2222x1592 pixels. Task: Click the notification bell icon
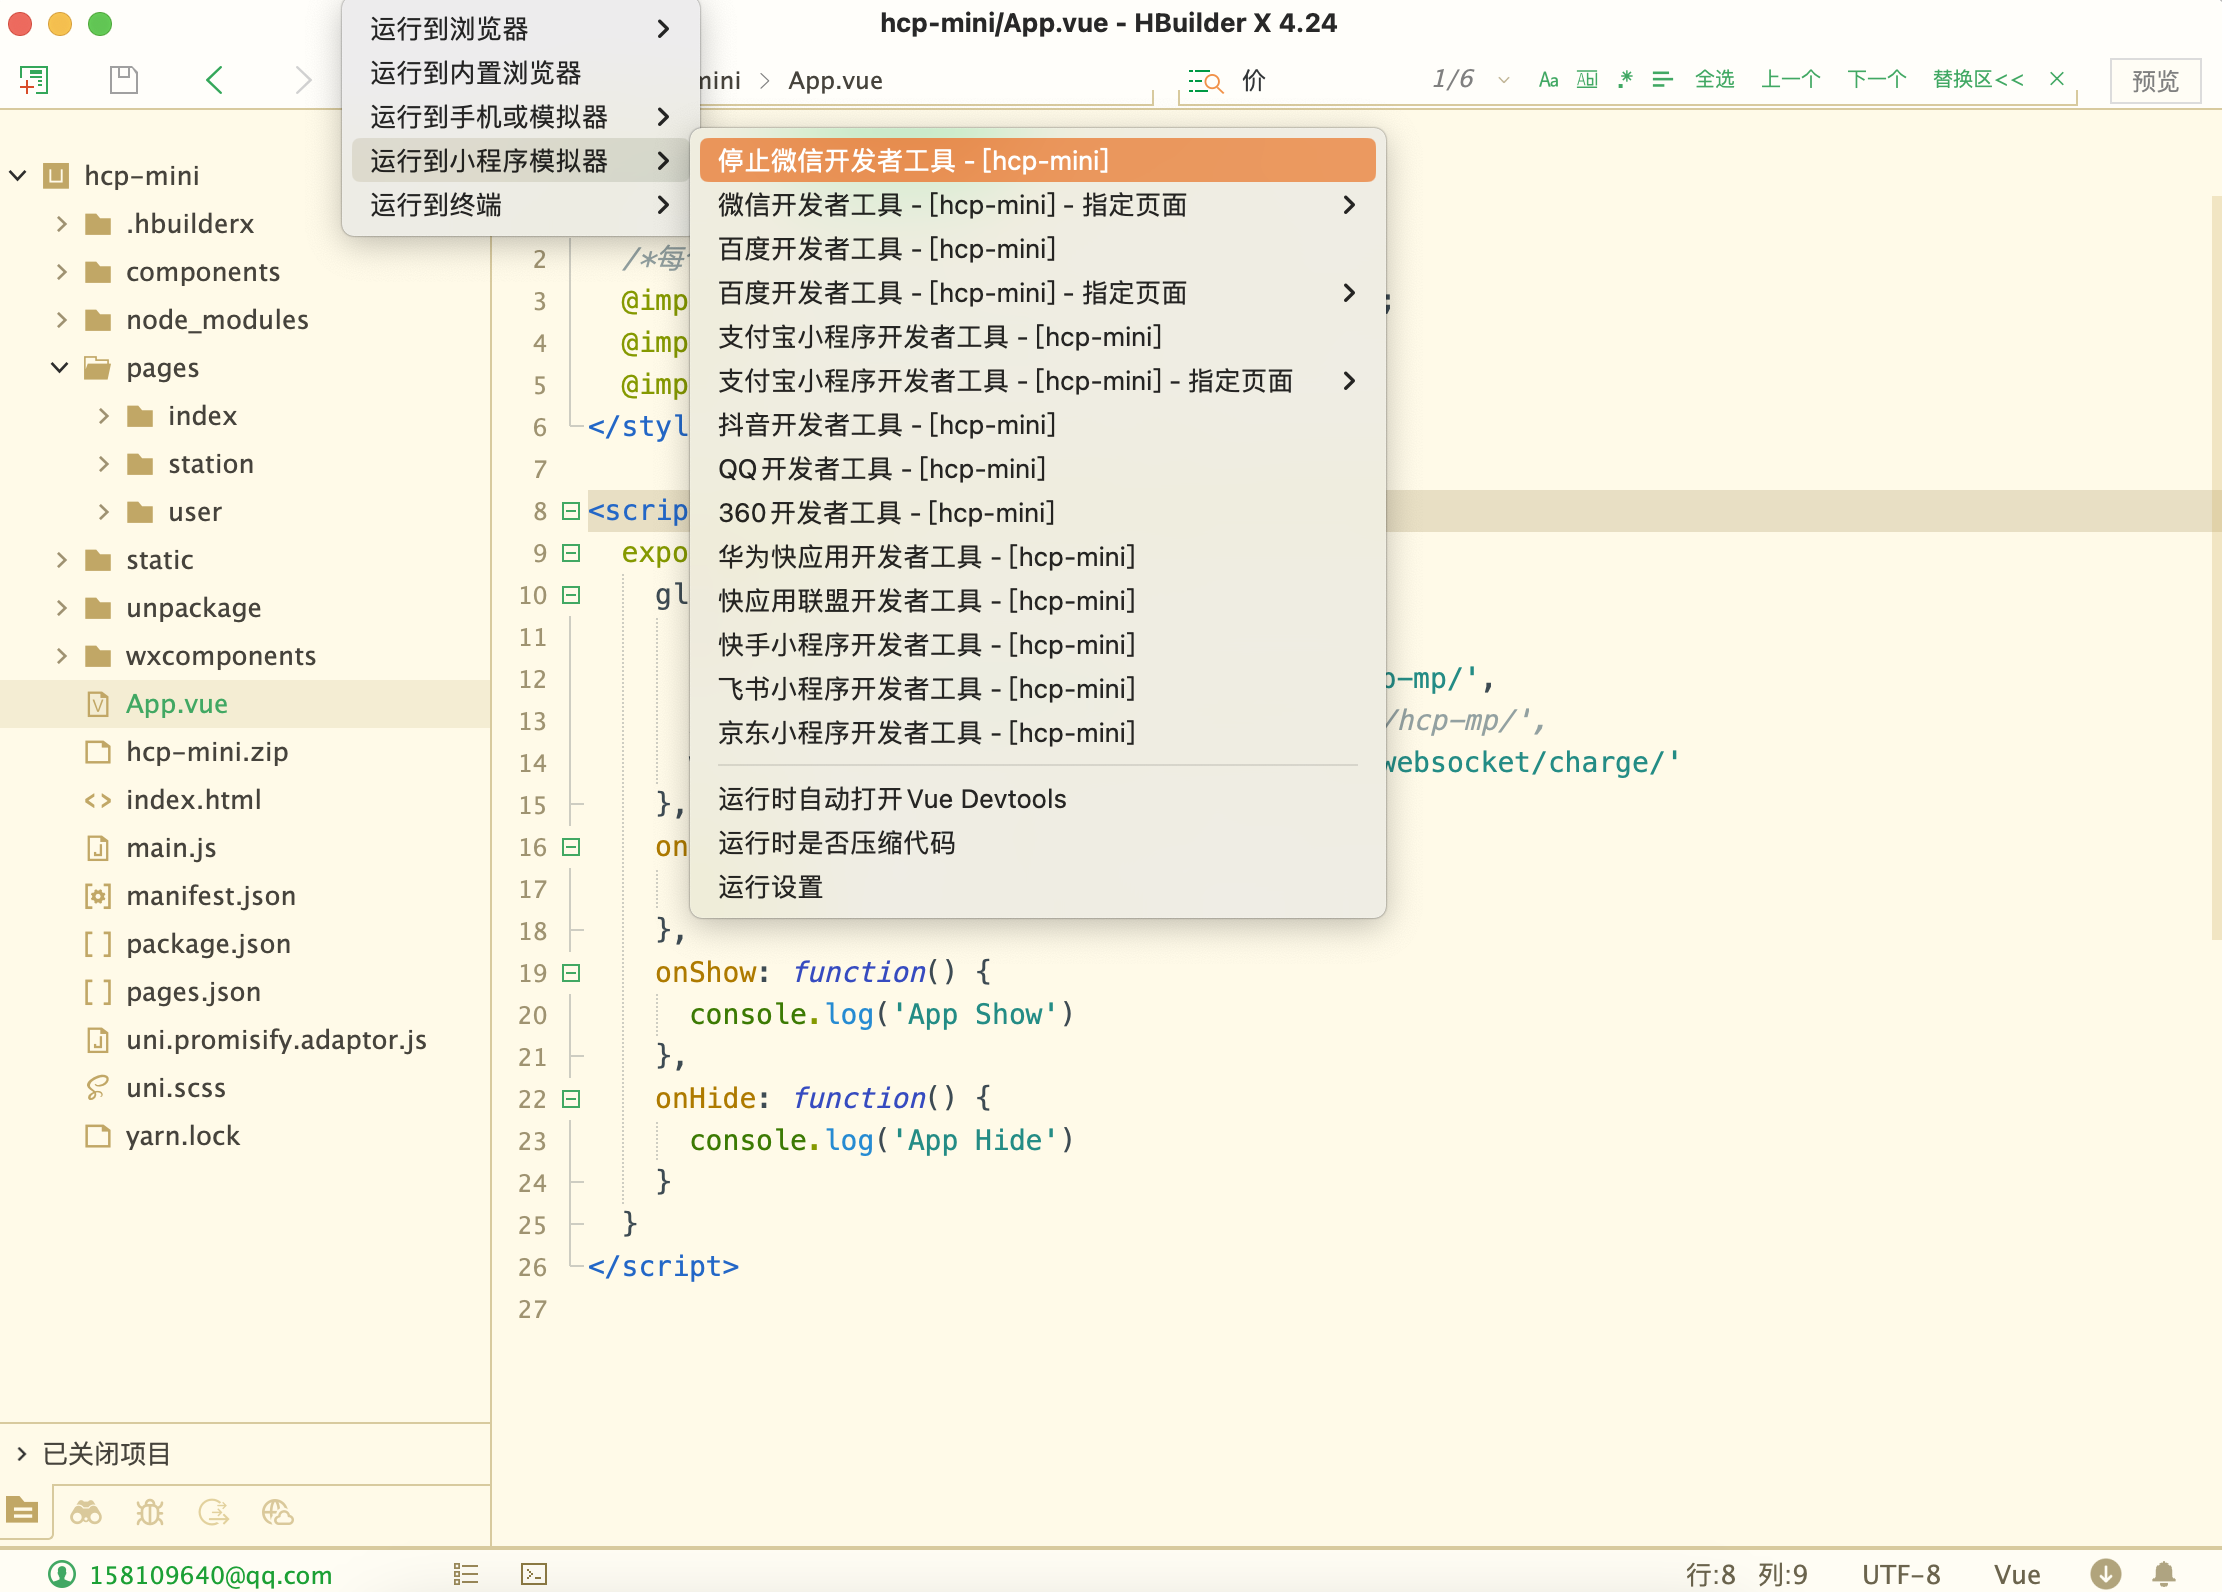(x=2164, y=1574)
